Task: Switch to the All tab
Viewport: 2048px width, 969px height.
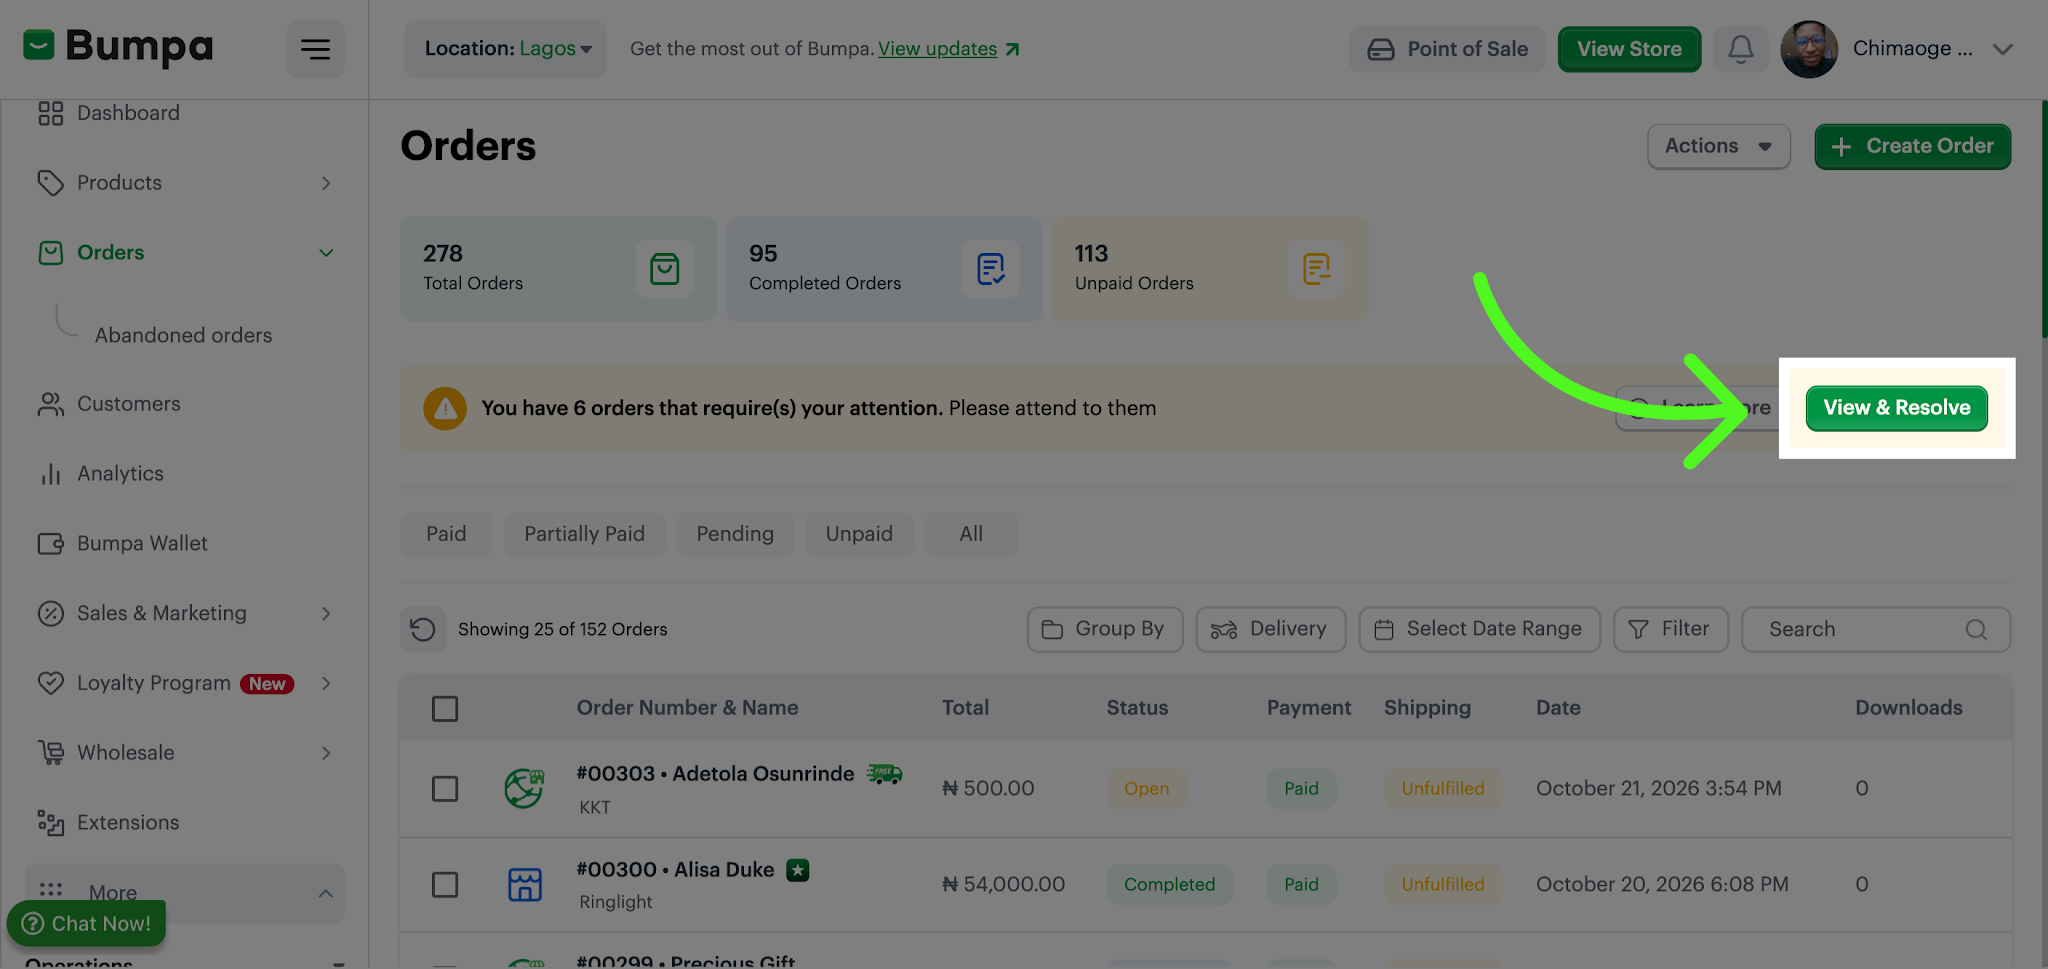Action: 971,534
